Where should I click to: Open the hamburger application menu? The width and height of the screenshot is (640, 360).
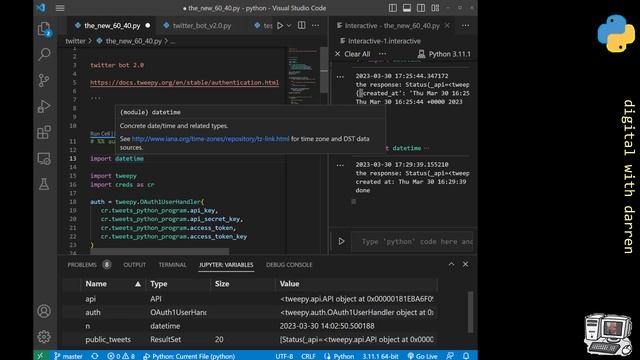pyautogui.click(x=60, y=8)
